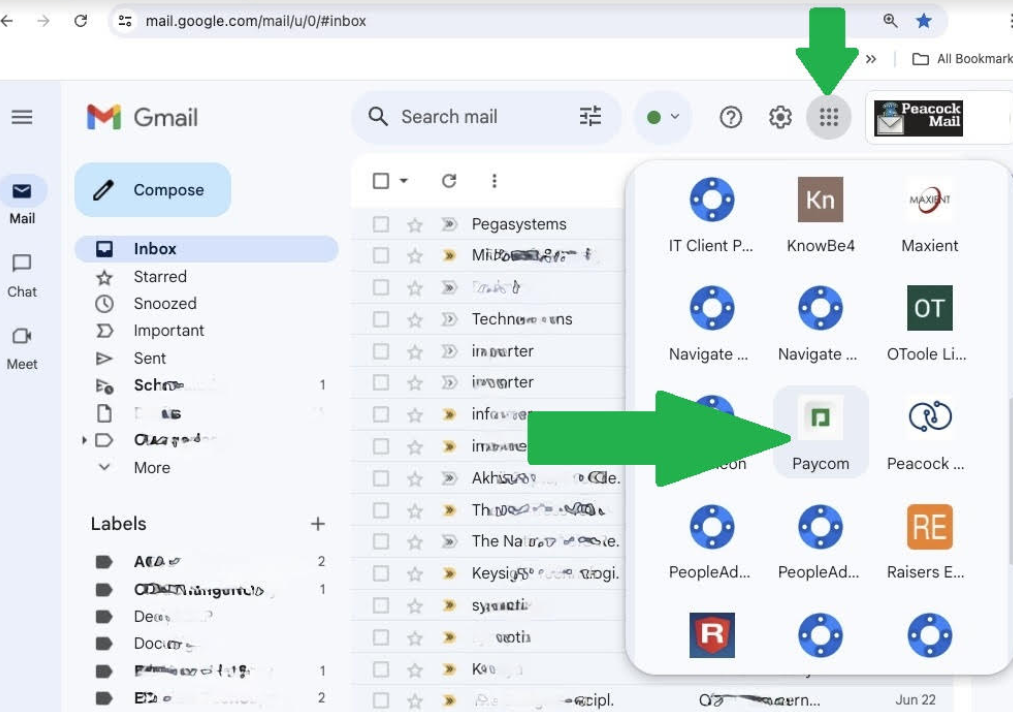Open Gmail settings gear
Image resolution: width=1013 pixels, height=712 pixels.
click(780, 118)
